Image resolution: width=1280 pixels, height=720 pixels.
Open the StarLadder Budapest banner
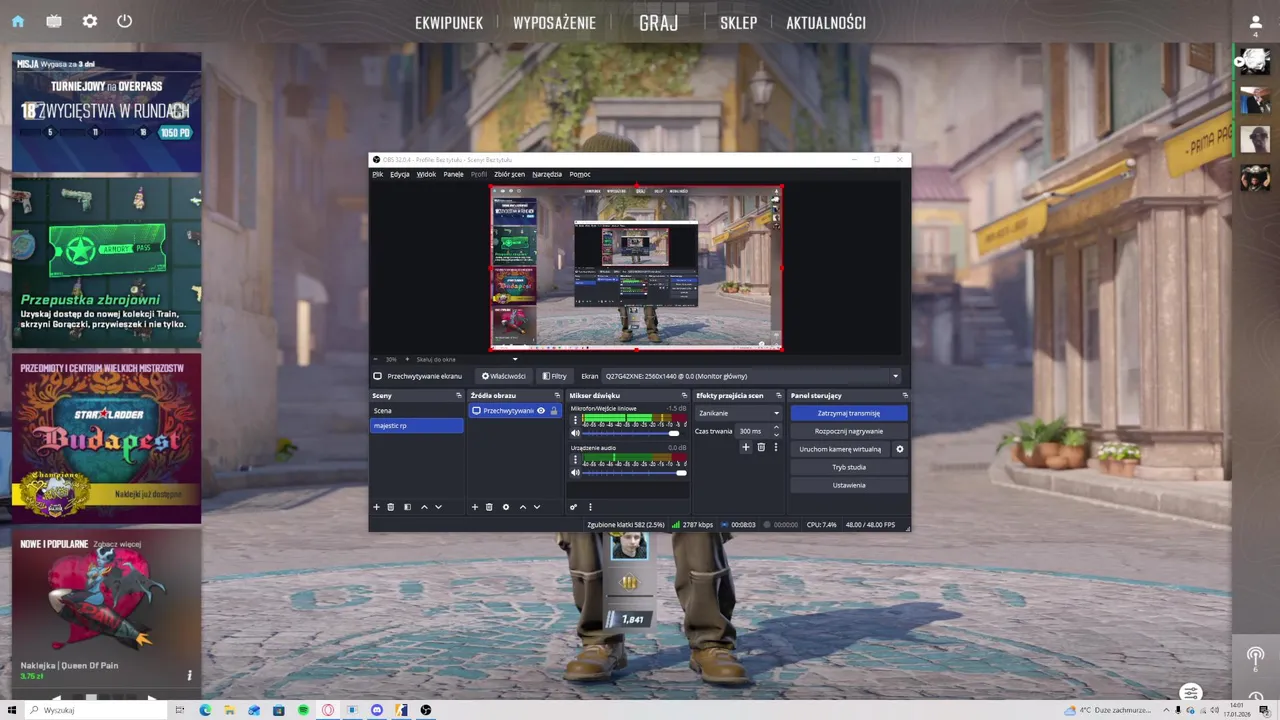107,438
